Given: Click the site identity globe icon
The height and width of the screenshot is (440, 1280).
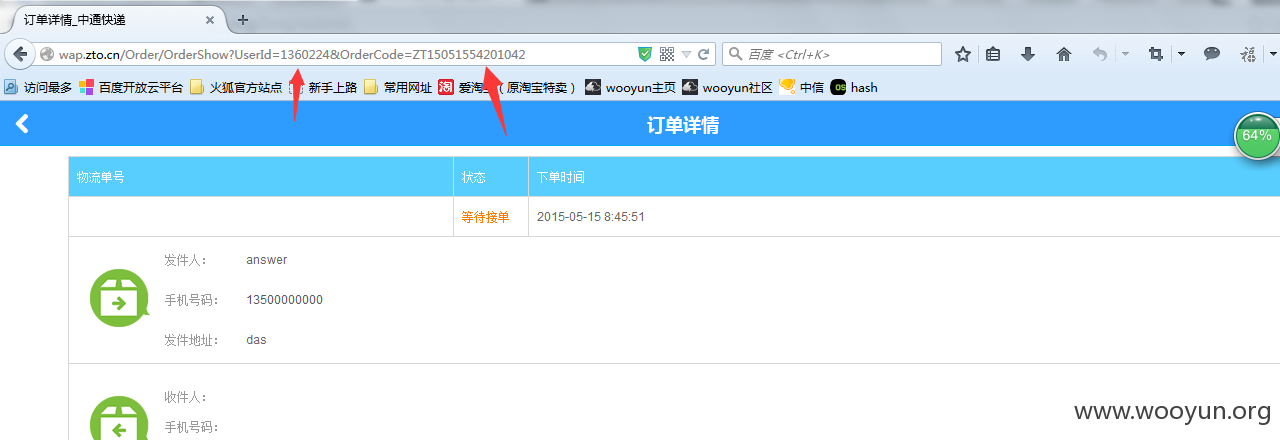Looking at the screenshot, I should click(46, 54).
